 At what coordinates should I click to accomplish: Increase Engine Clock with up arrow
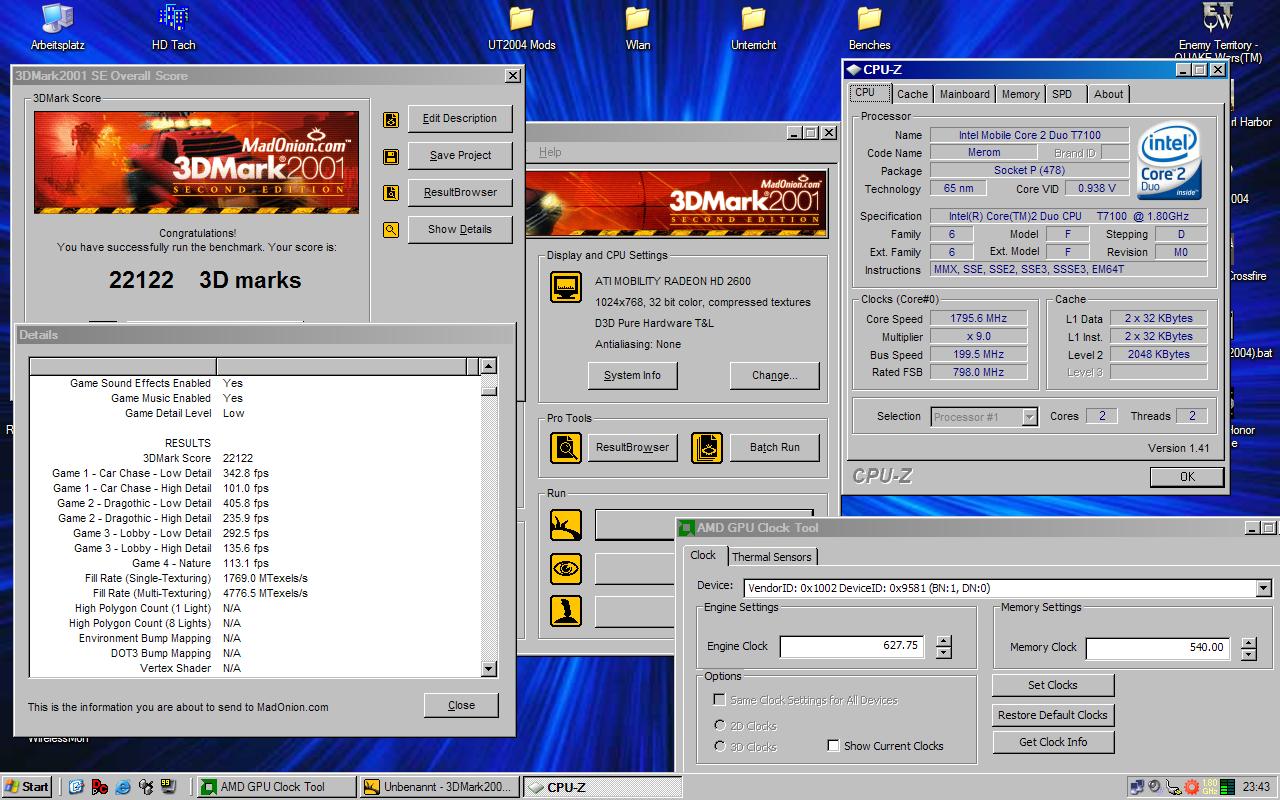tap(943, 641)
